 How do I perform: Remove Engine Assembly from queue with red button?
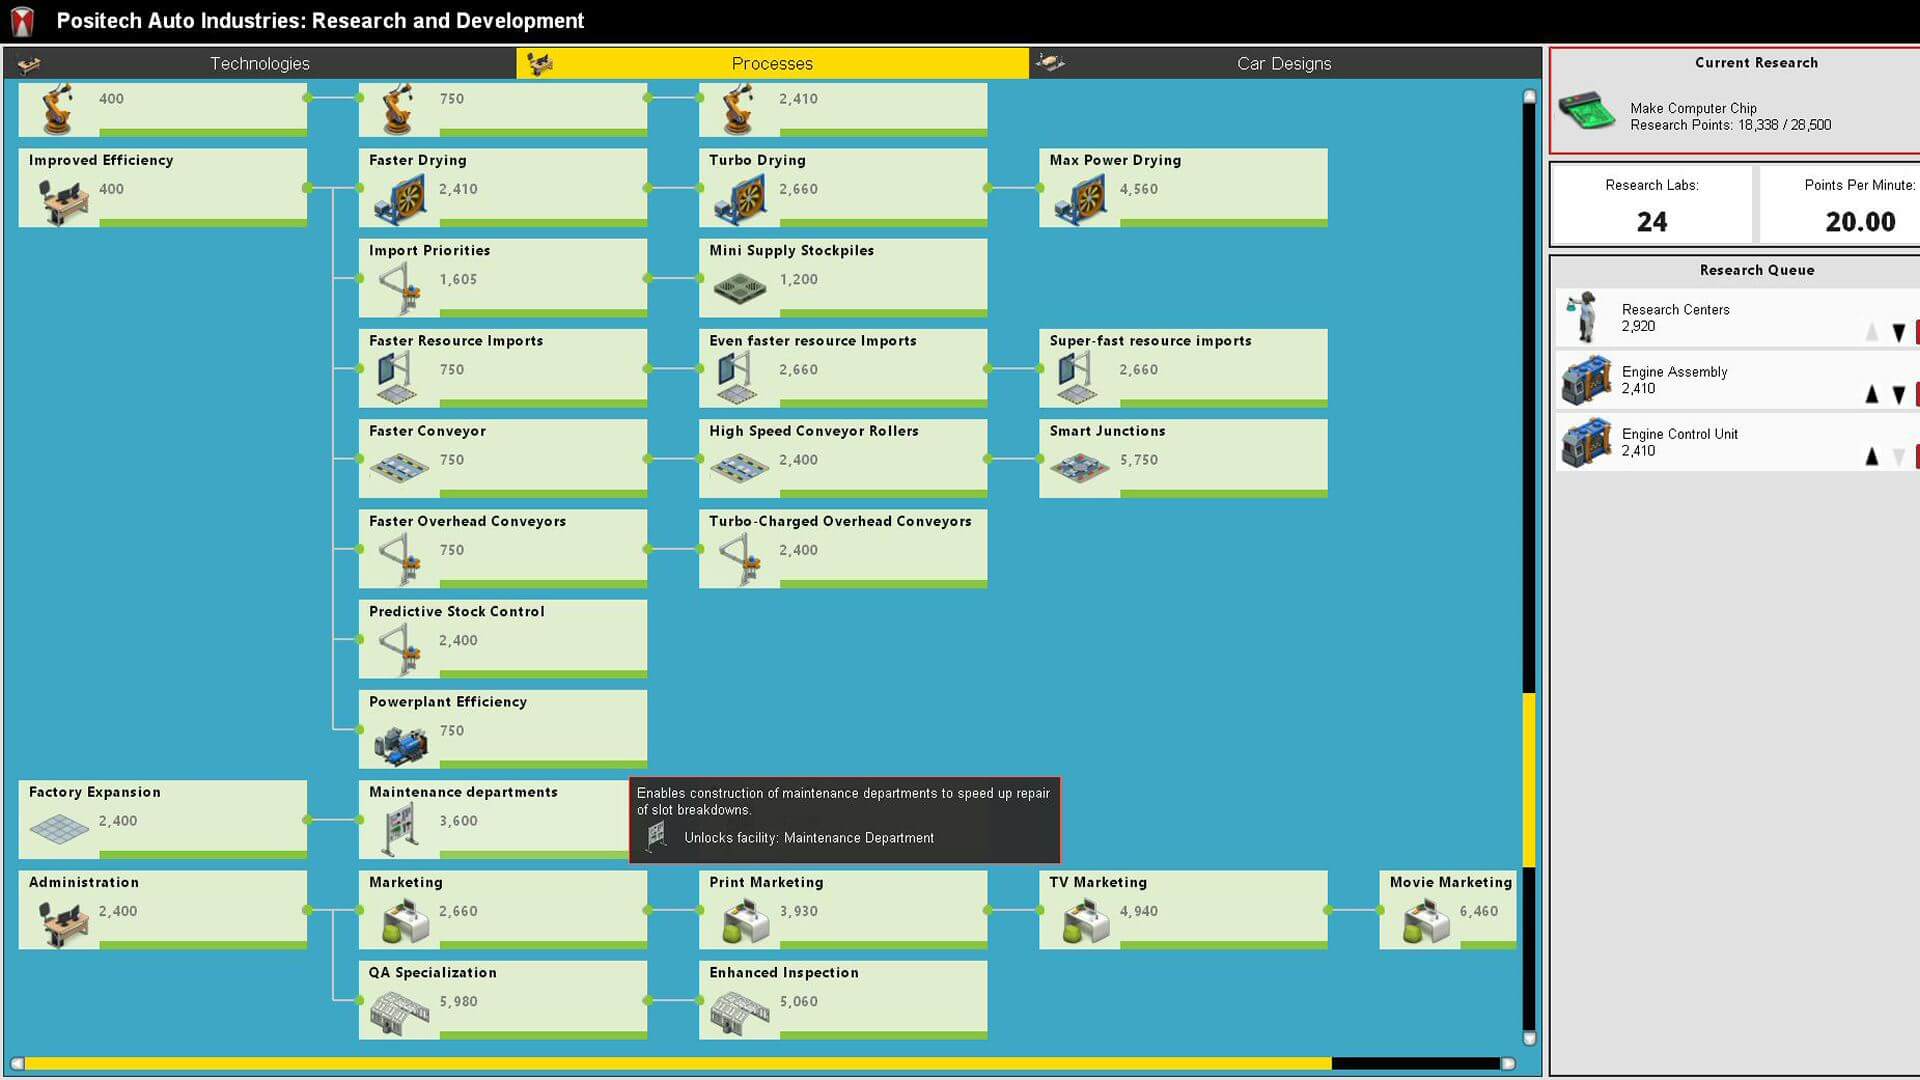click(1916, 395)
